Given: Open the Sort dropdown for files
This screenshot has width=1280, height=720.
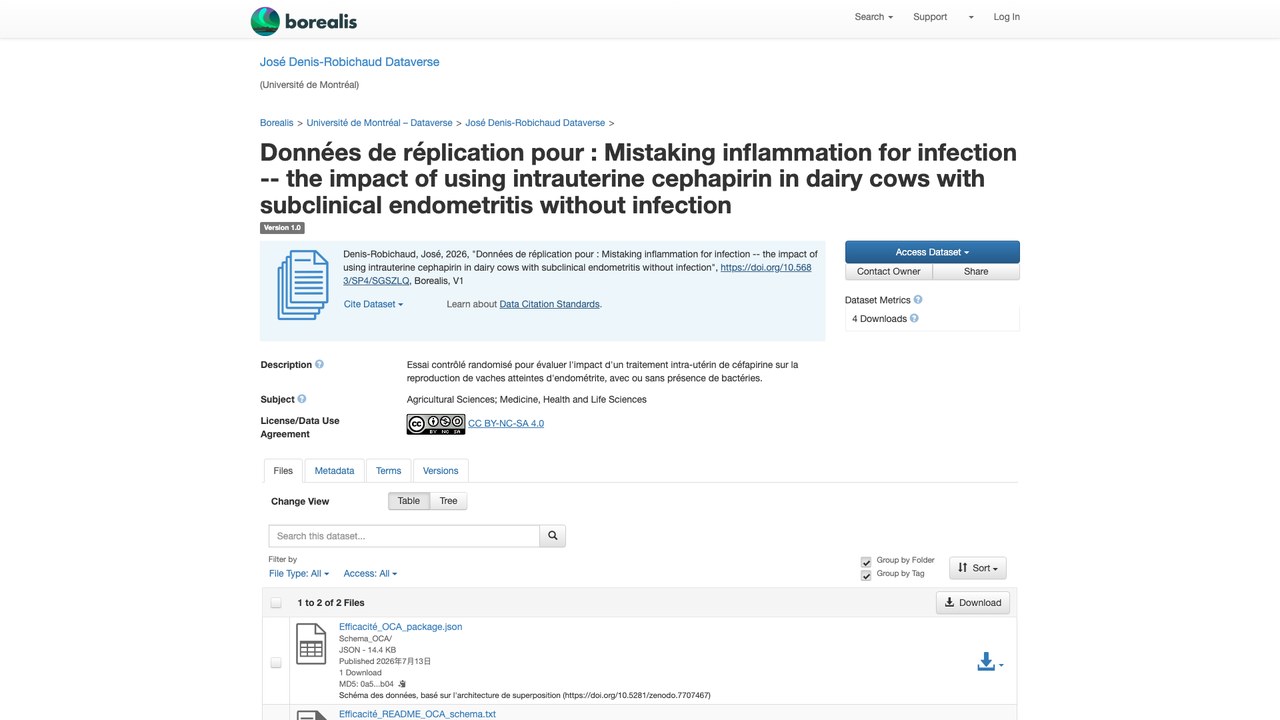Looking at the screenshot, I should point(978,568).
